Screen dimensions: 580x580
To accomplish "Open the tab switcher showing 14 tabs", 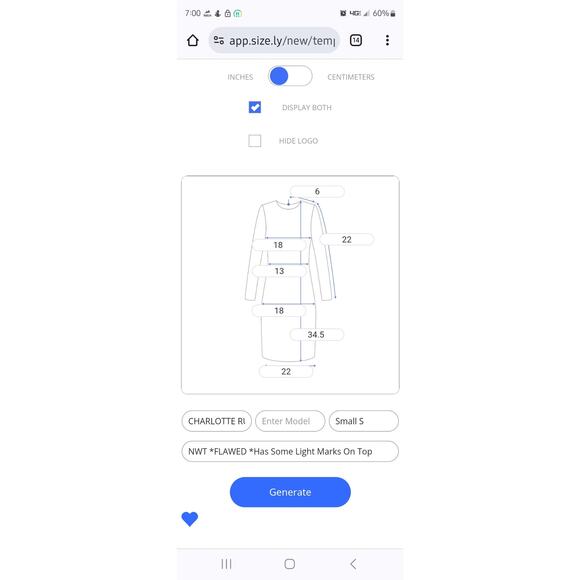I will click(x=356, y=40).
